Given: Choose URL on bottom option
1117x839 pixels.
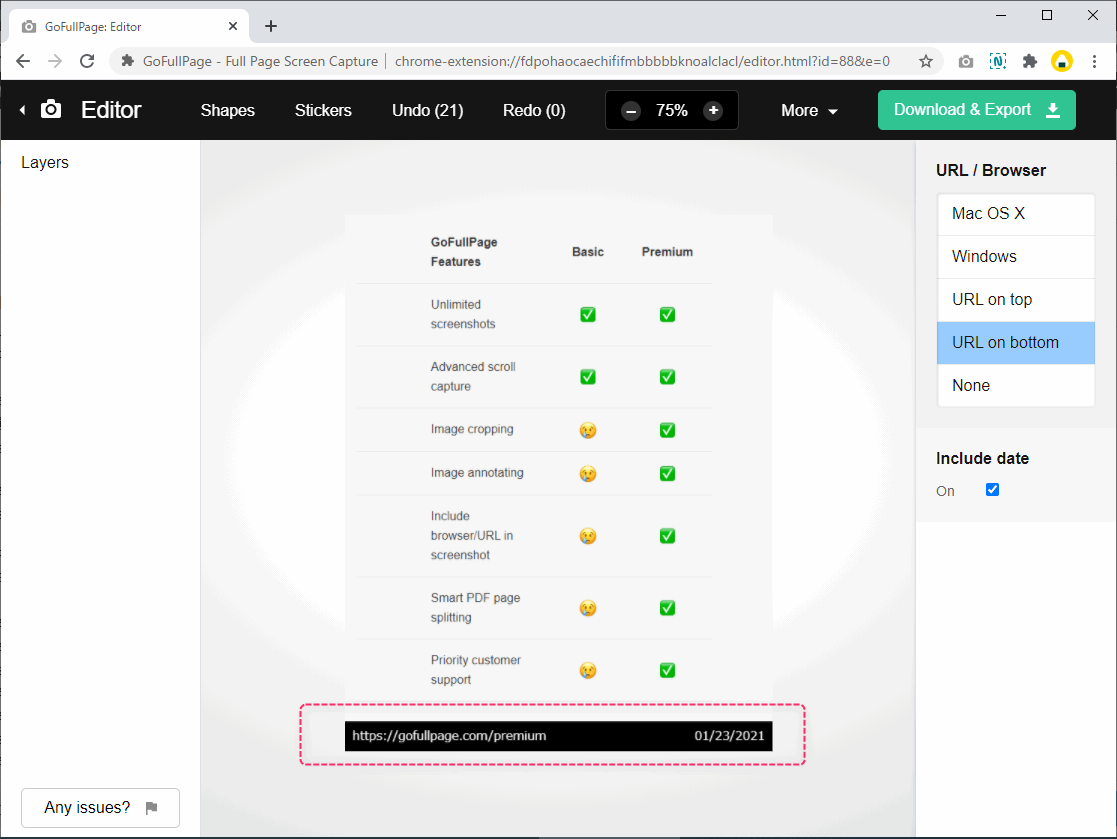Looking at the screenshot, I should point(1015,343).
